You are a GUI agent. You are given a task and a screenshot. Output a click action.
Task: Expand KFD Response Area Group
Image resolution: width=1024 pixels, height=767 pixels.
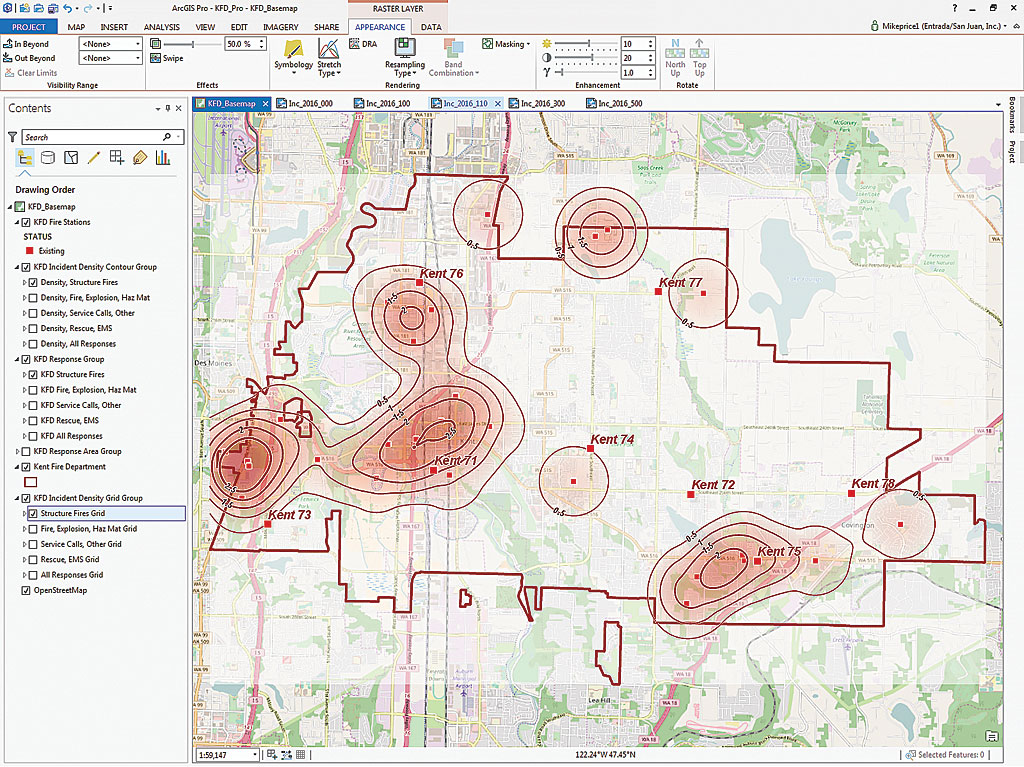[18, 451]
